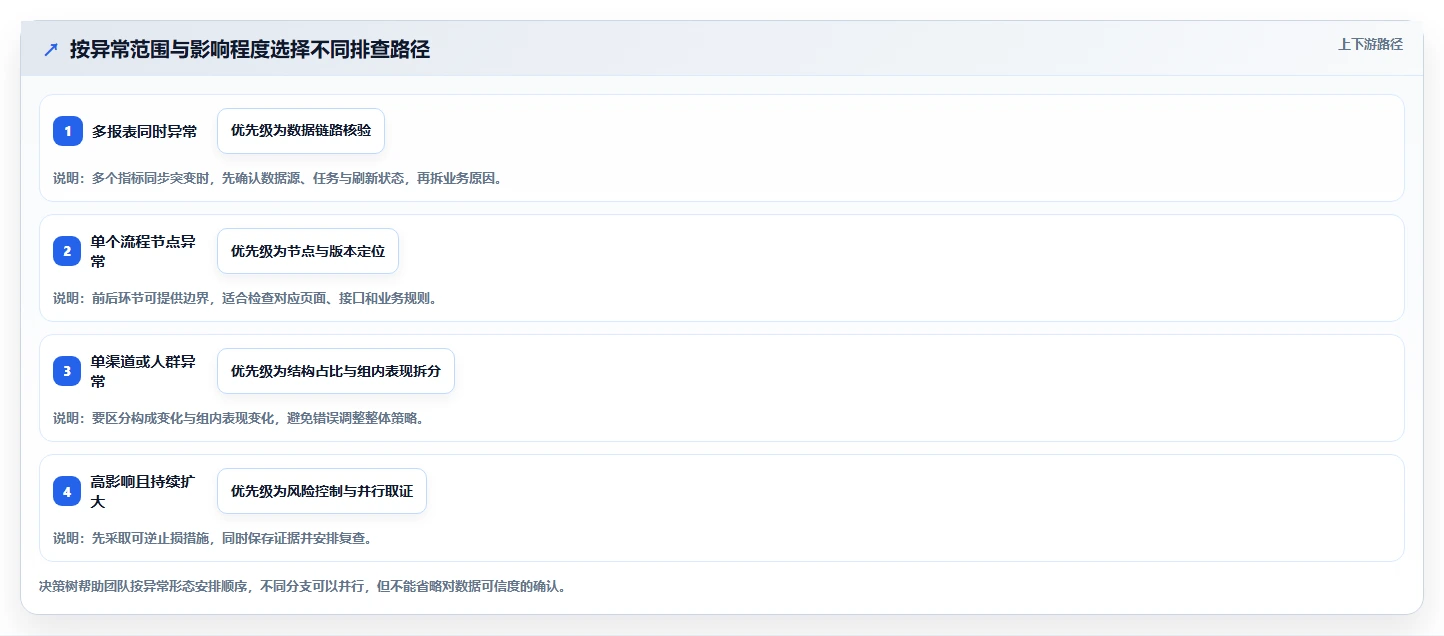Click the 优先级为节点与版本定位 button

point(308,251)
